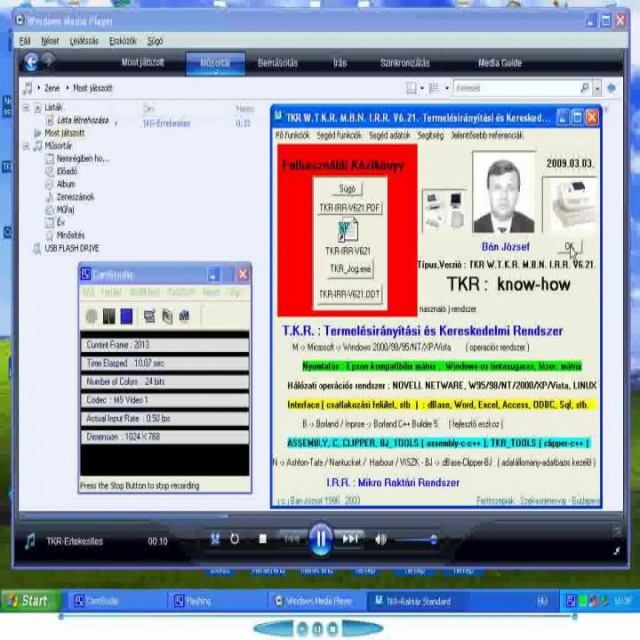Select the Zeneszámok library item
640x640 pixels.
[x=75, y=197]
